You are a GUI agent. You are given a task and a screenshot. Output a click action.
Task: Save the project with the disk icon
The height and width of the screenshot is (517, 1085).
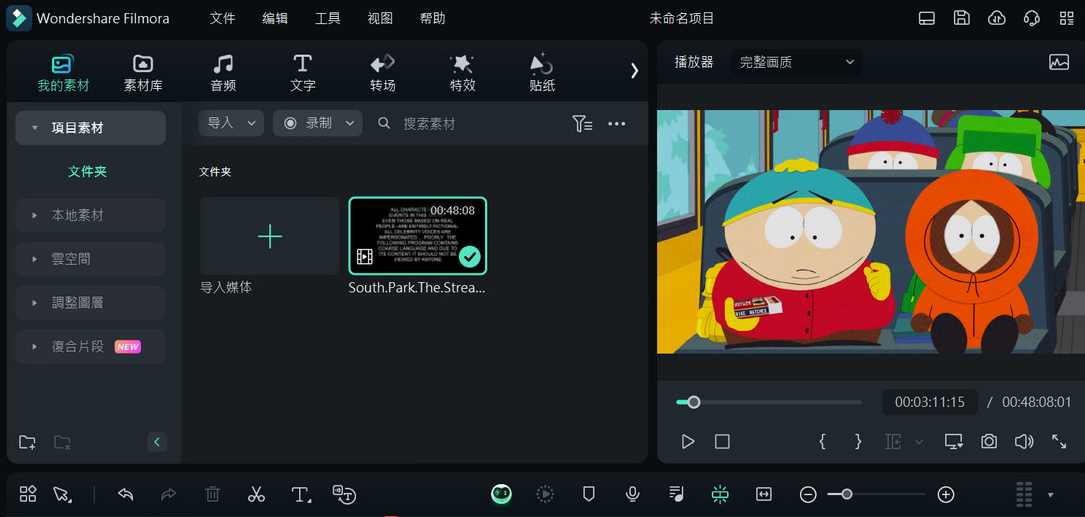tap(961, 18)
